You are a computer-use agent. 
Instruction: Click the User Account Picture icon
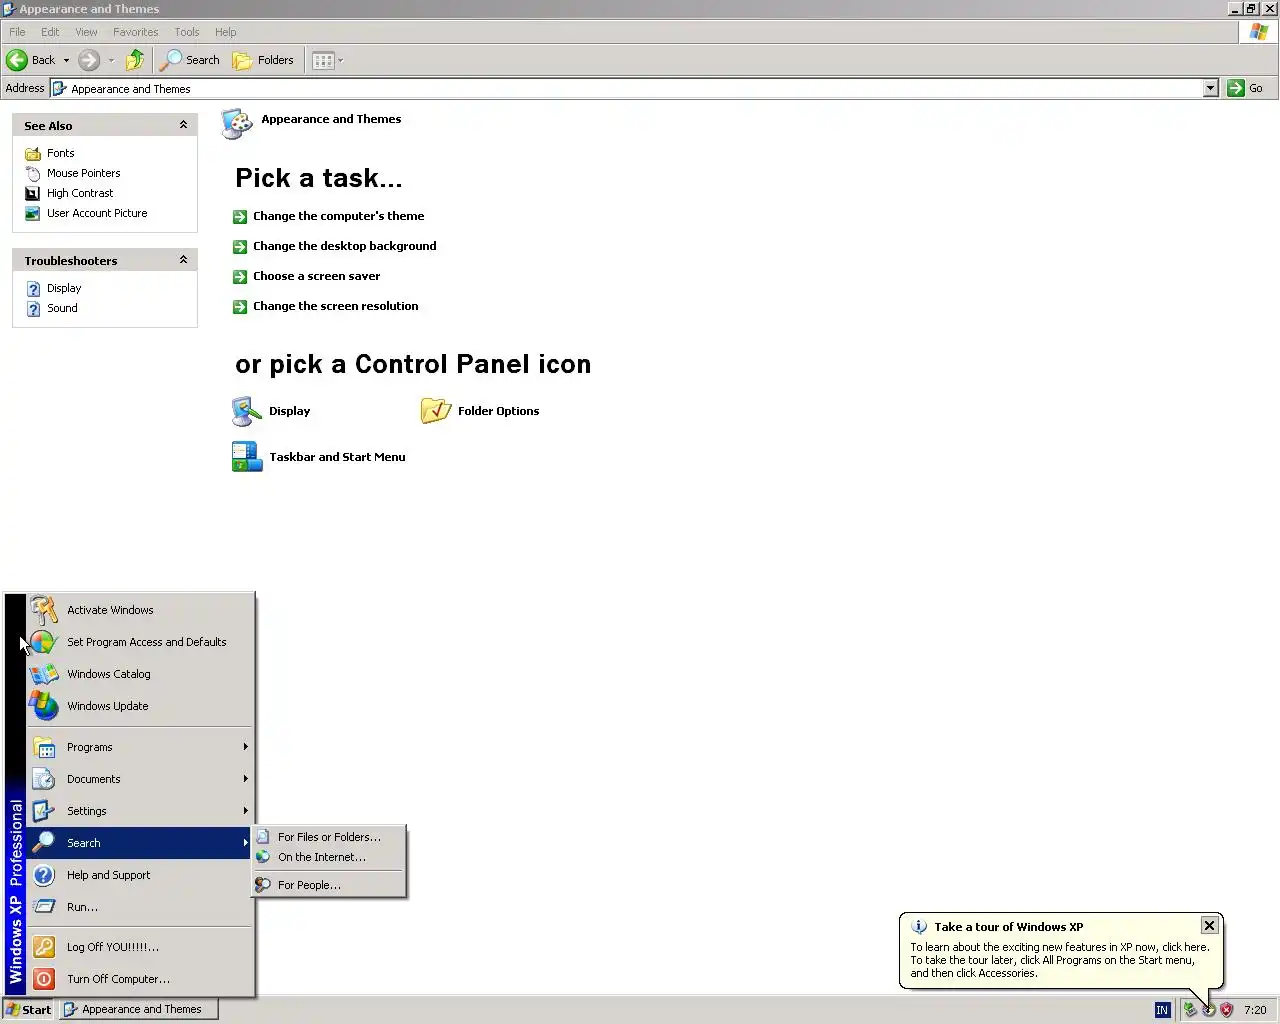click(33, 213)
